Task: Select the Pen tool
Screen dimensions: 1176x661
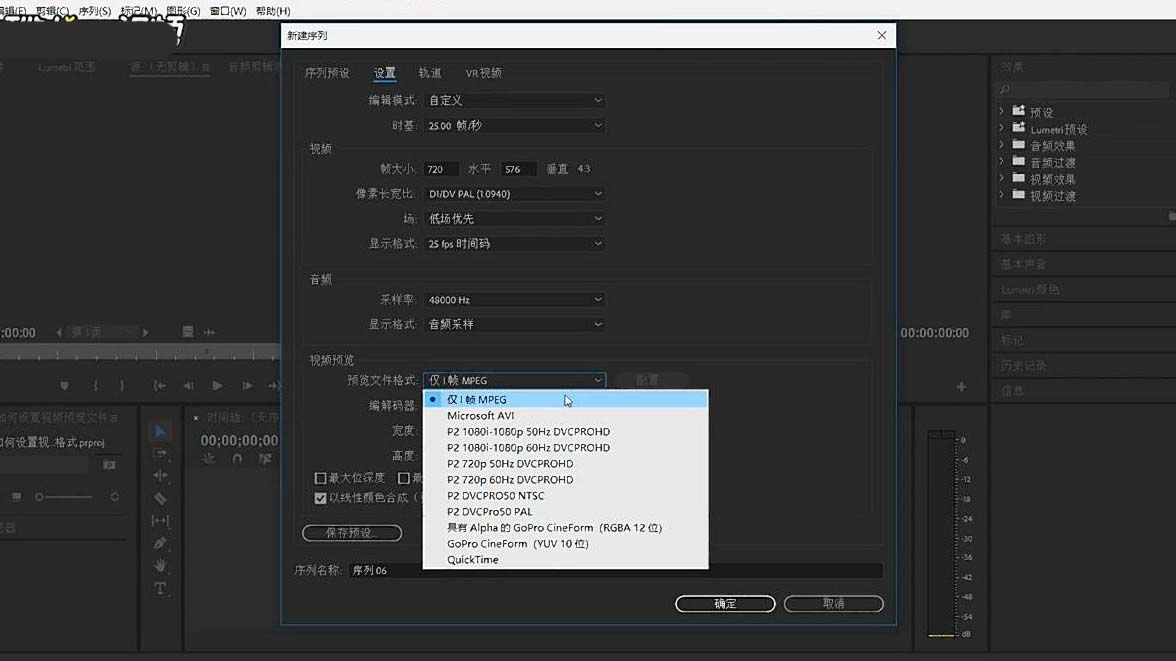Action: coord(160,543)
